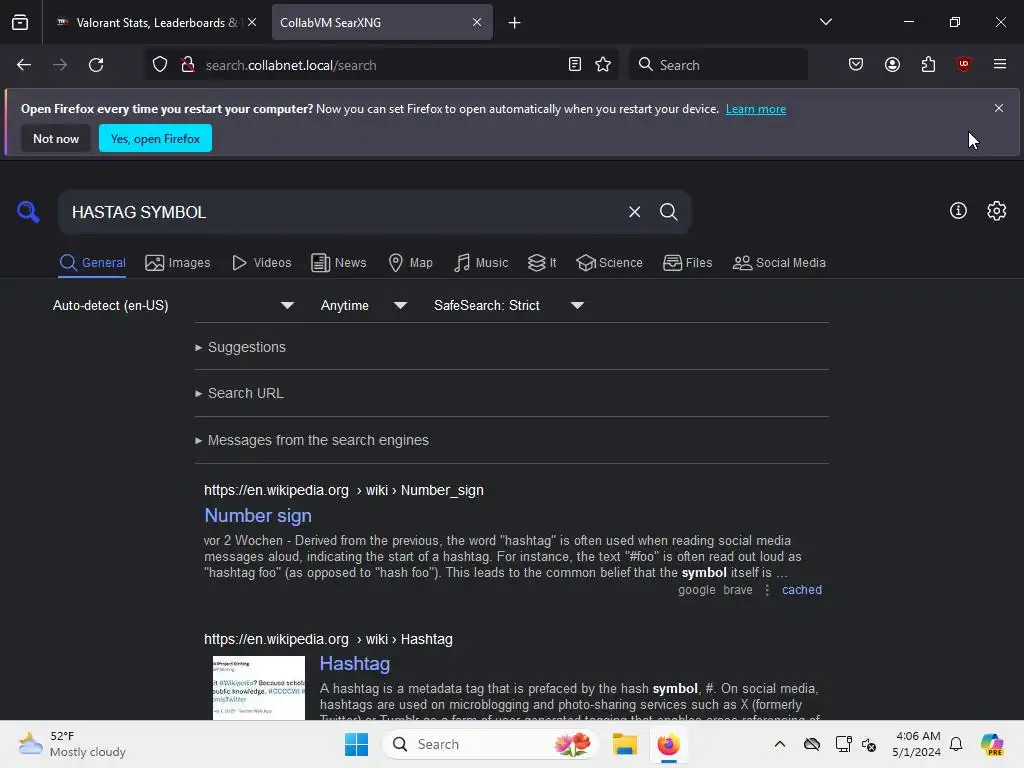The height and width of the screenshot is (768, 1024).
Task: Open the Firefox application menu
Action: [x=1000, y=64]
